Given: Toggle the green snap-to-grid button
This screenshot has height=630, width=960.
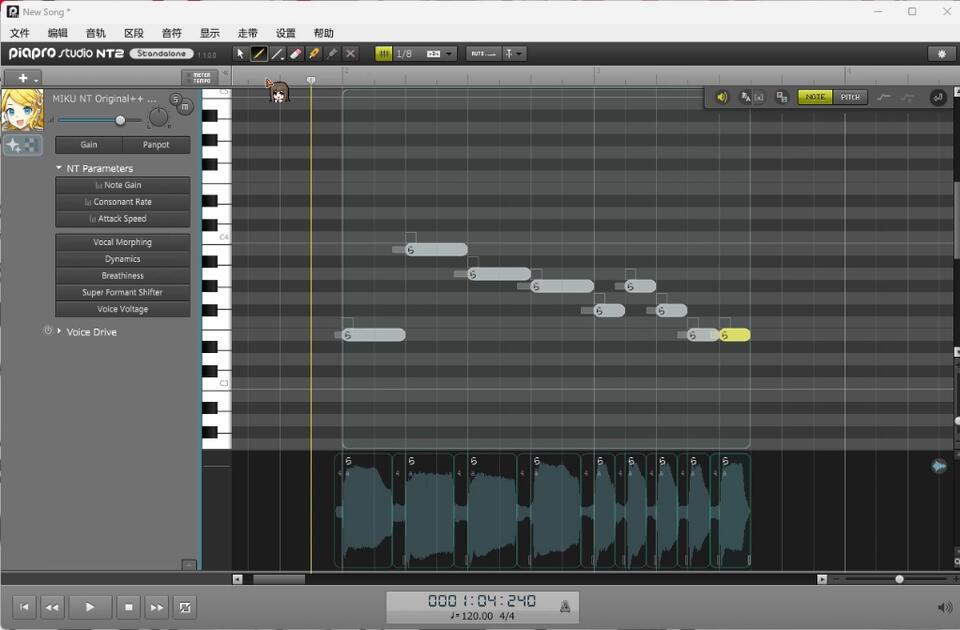Looking at the screenshot, I should coord(384,54).
